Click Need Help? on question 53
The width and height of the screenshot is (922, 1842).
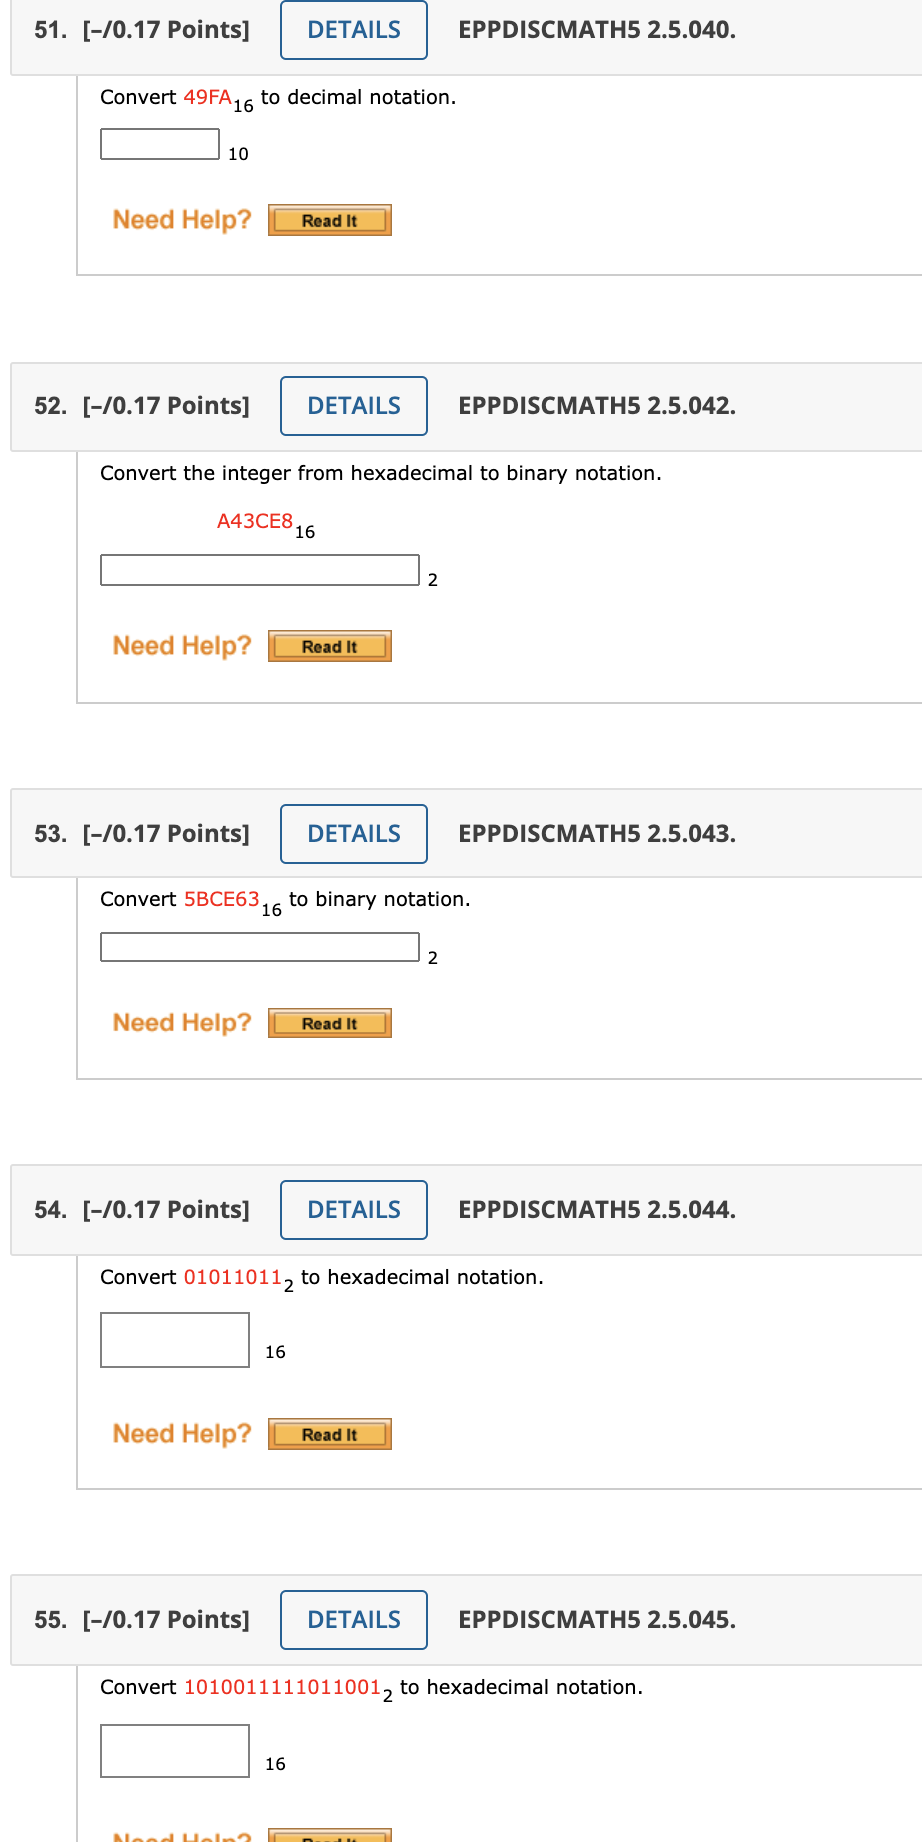(x=181, y=1021)
